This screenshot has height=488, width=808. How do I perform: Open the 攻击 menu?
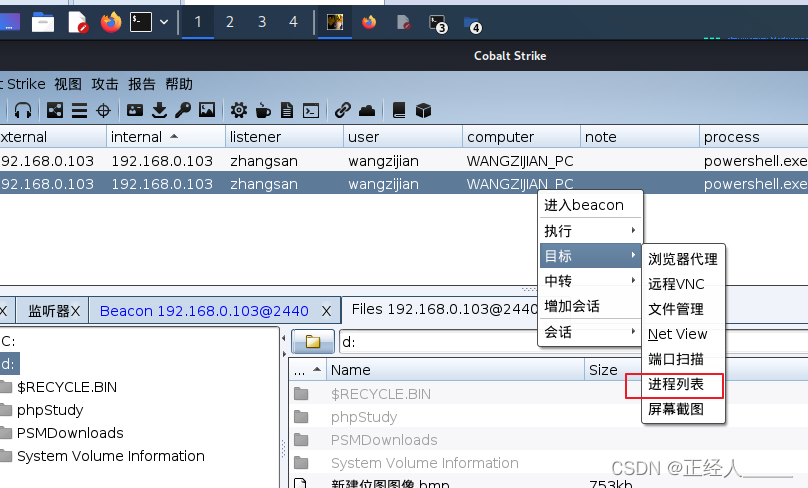point(105,83)
